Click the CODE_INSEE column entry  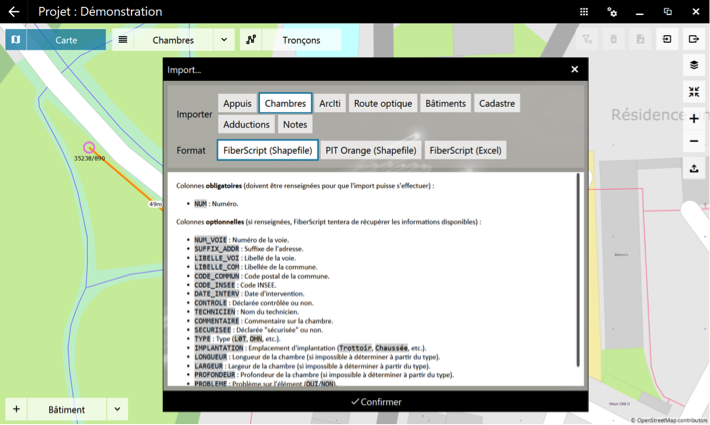click(235, 285)
